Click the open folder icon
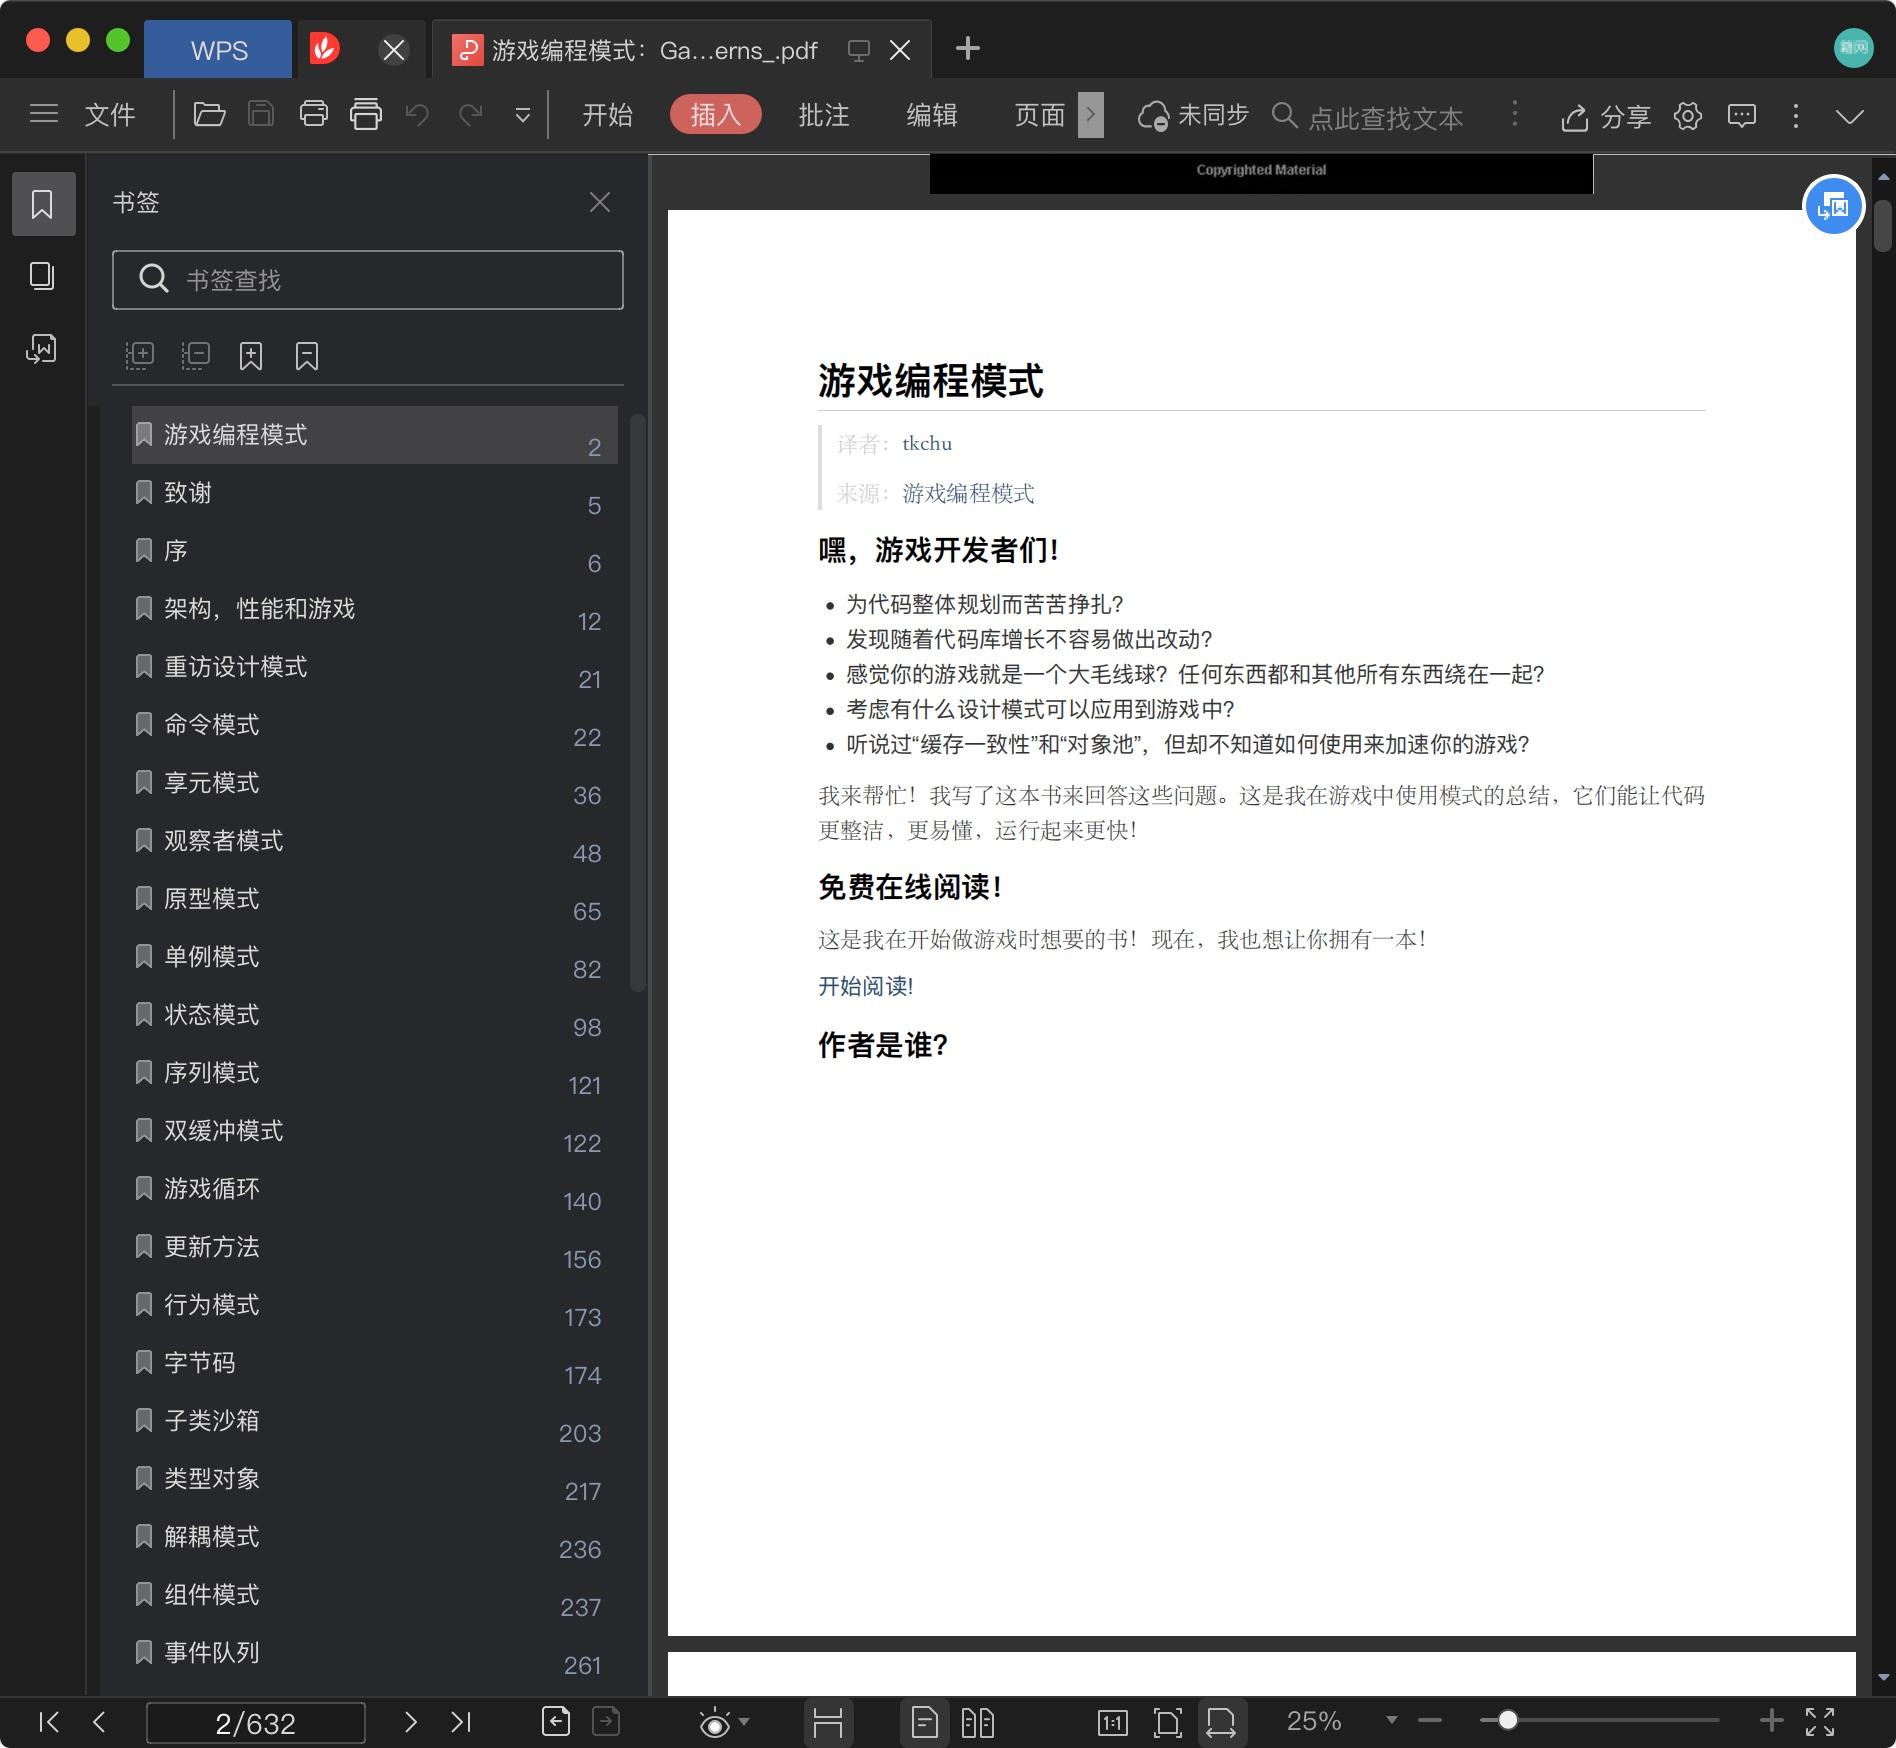The width and height of the screenshot is (1896, 1748). click(x=209, y=115)
